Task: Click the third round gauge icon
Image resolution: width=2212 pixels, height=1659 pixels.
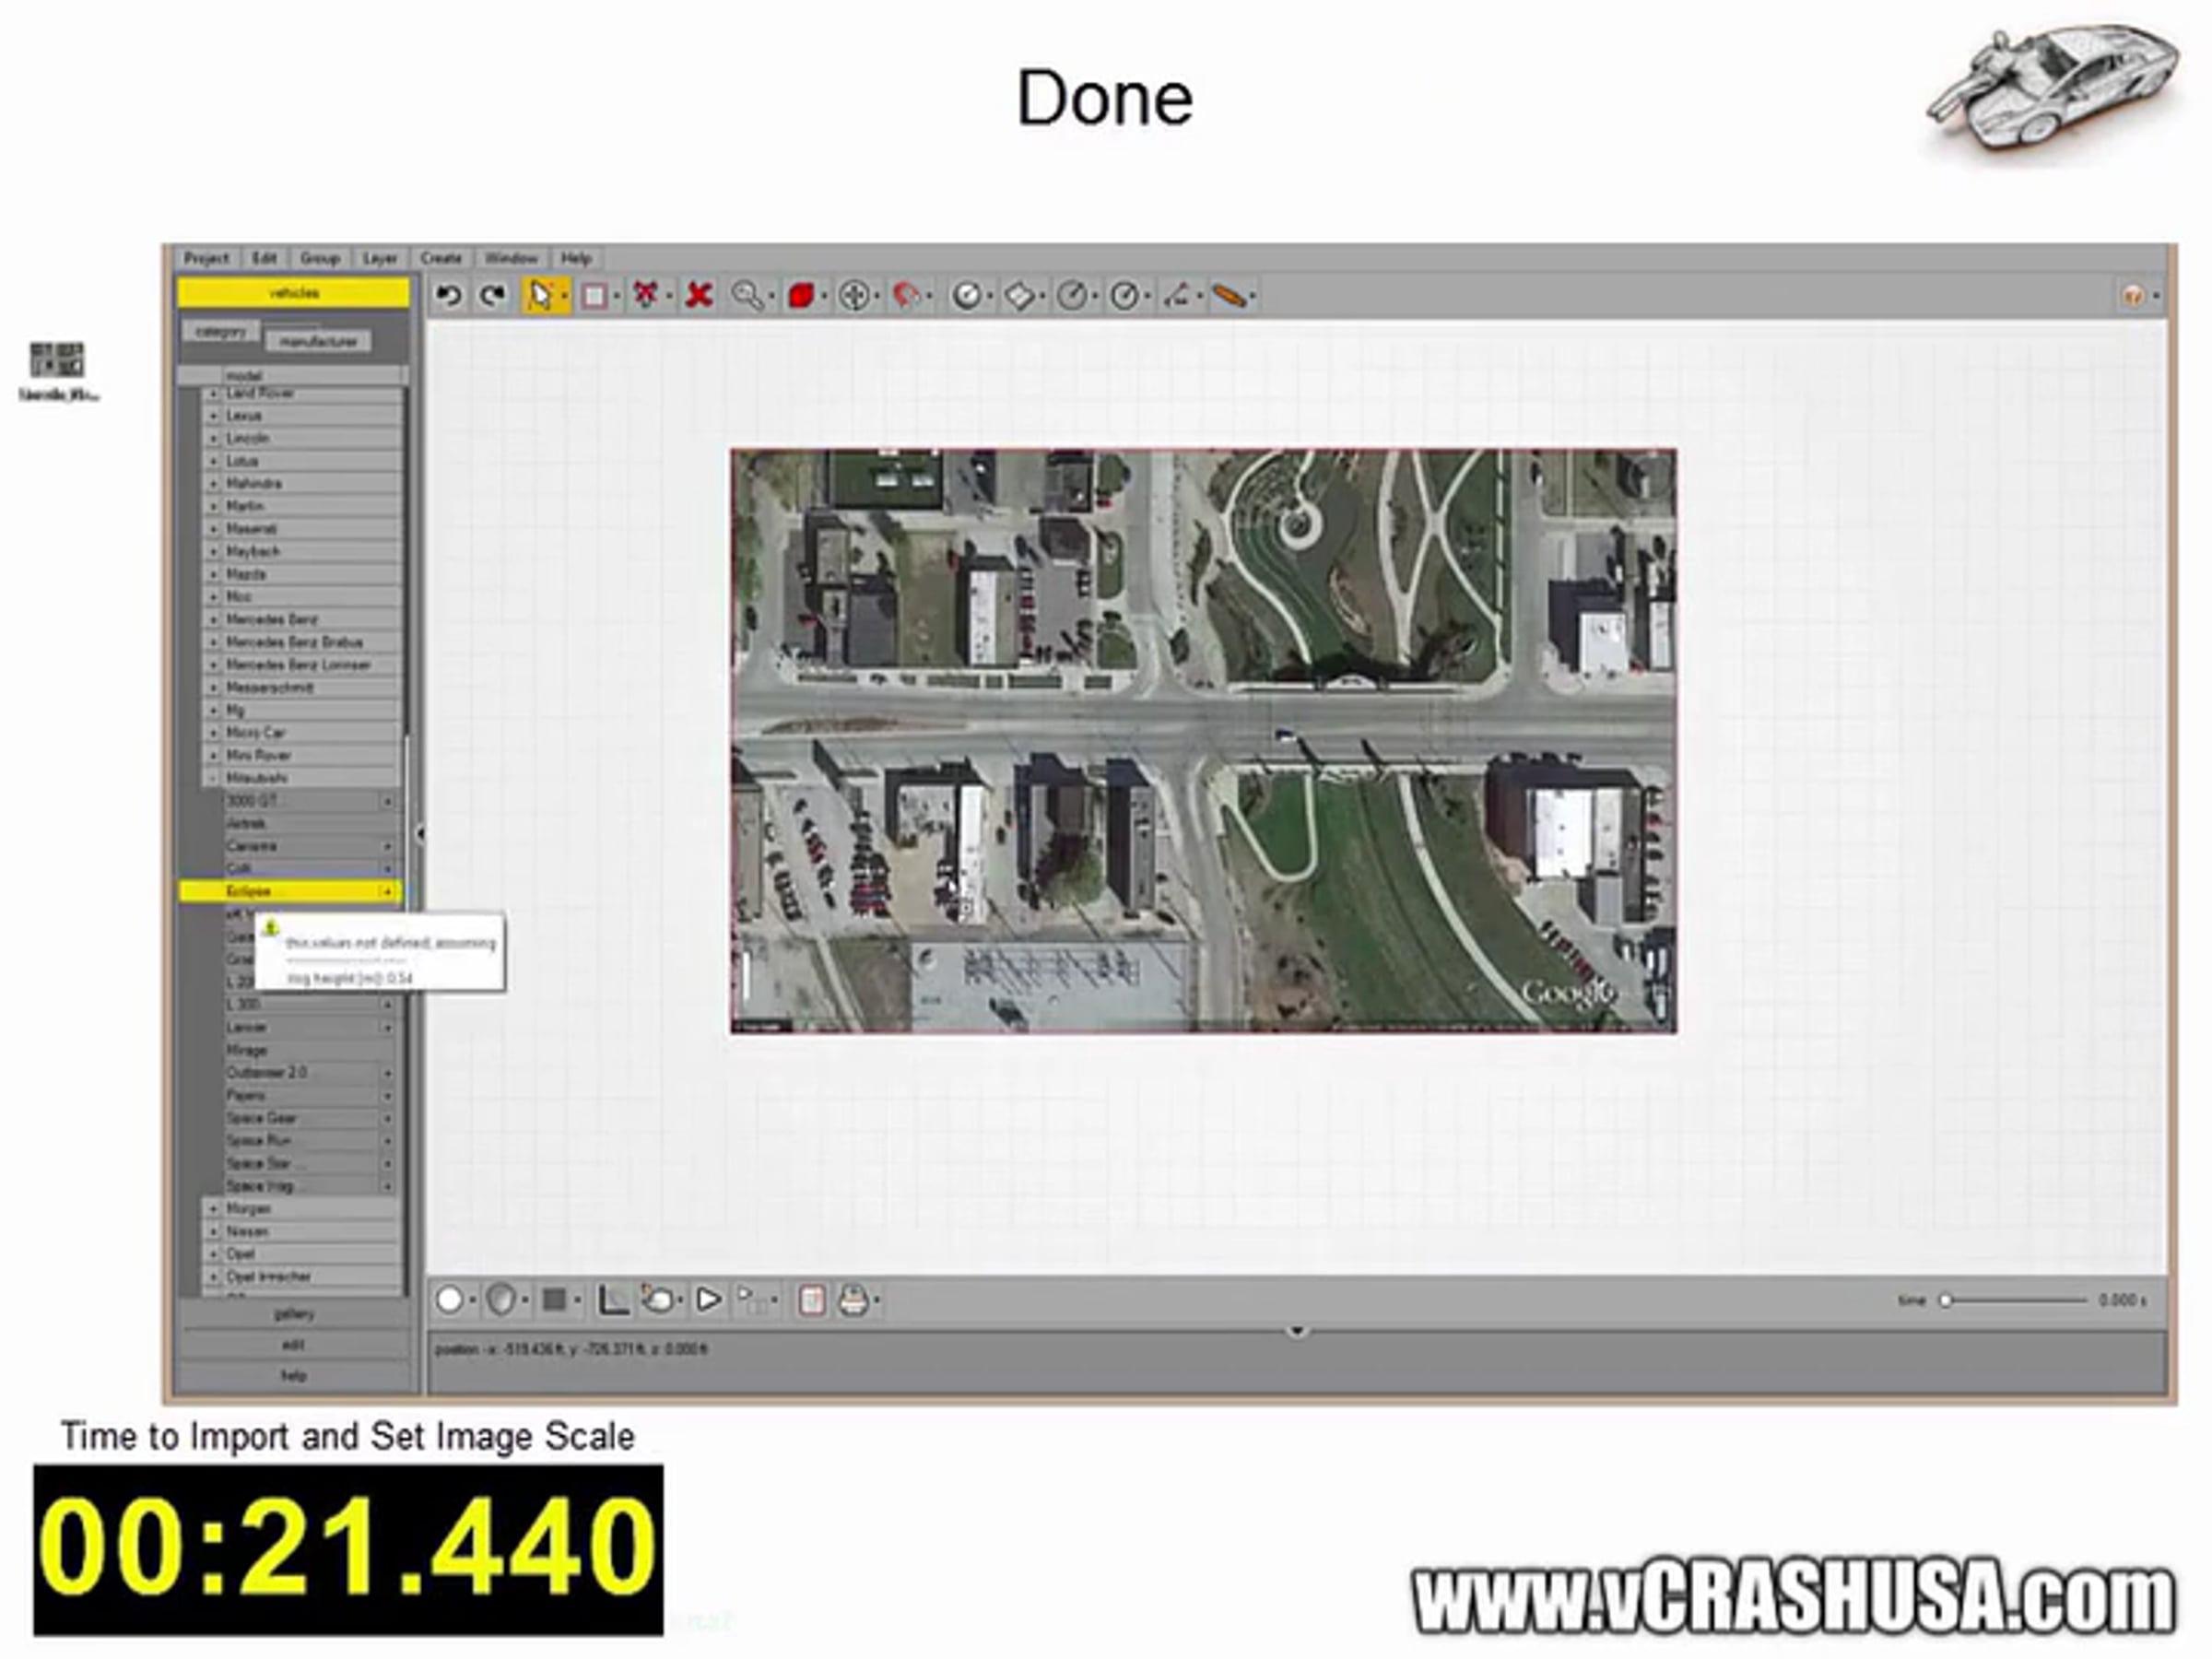Action: (x=1125, y=296)
